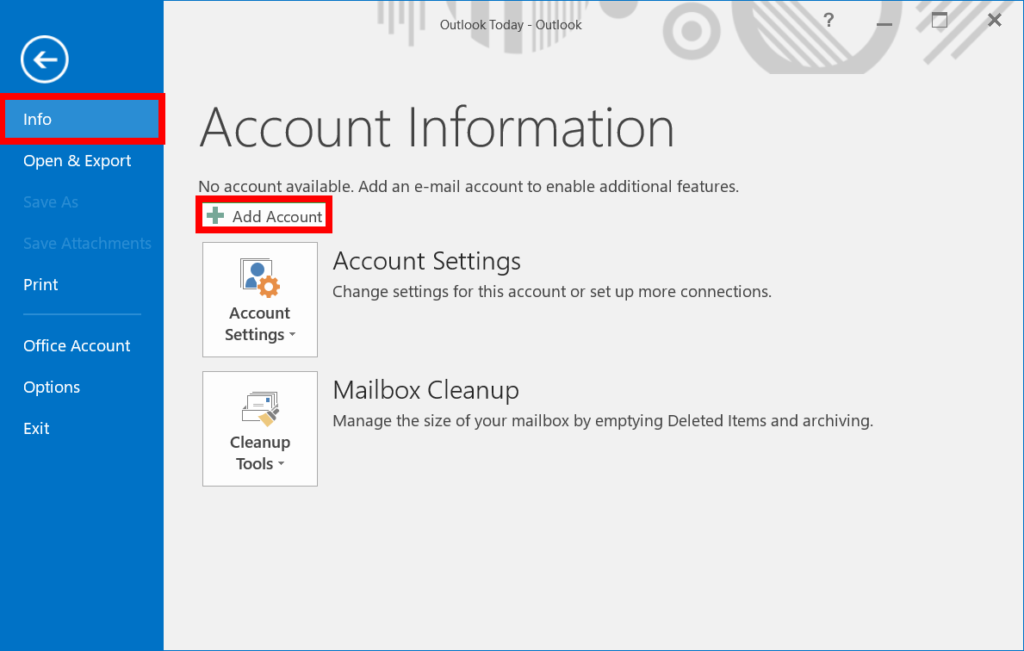Minimize the Outlook window
The width and height of the screenshot is (1024, 651).
point(884,22)
